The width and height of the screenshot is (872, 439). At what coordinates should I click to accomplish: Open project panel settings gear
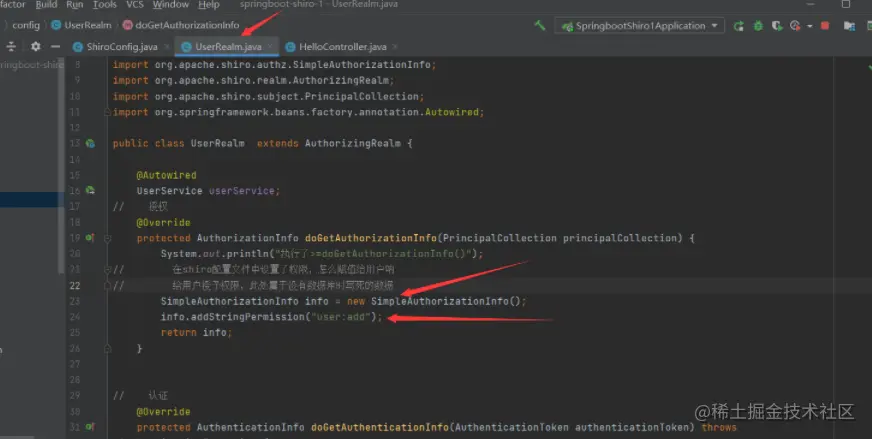click(x=36, y=47)
